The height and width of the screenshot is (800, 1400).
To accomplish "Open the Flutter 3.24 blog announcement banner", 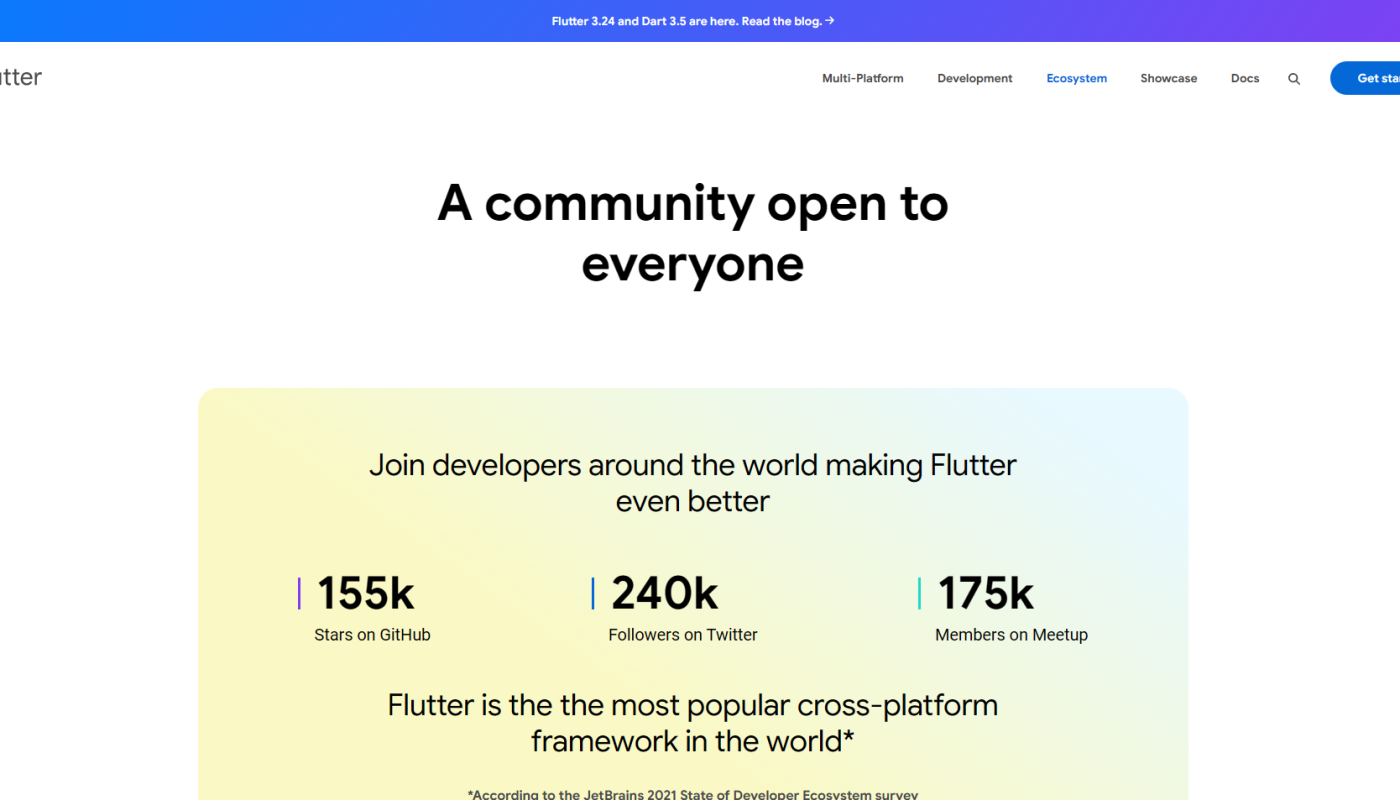I will [693, 21].
